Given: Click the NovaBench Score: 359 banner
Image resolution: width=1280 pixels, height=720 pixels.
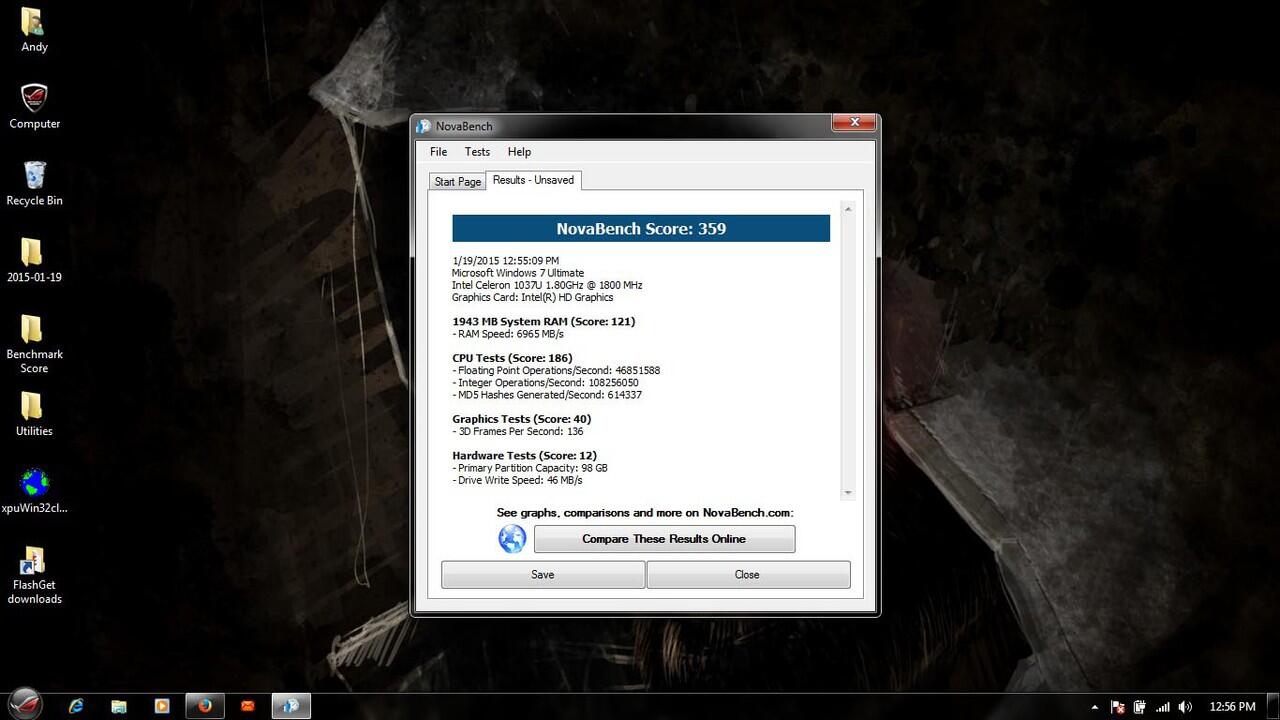Looking at the screenshot, I should click(x=641, y=228).
